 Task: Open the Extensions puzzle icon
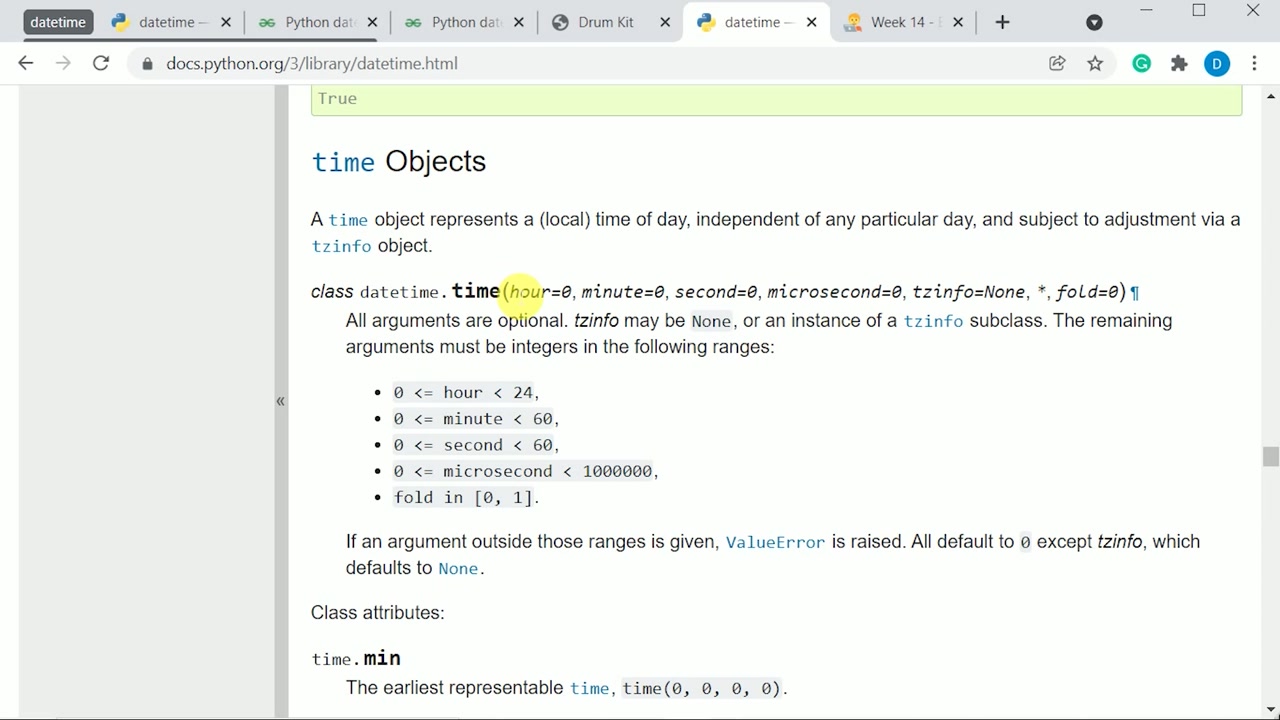[x=1179, y=64]
